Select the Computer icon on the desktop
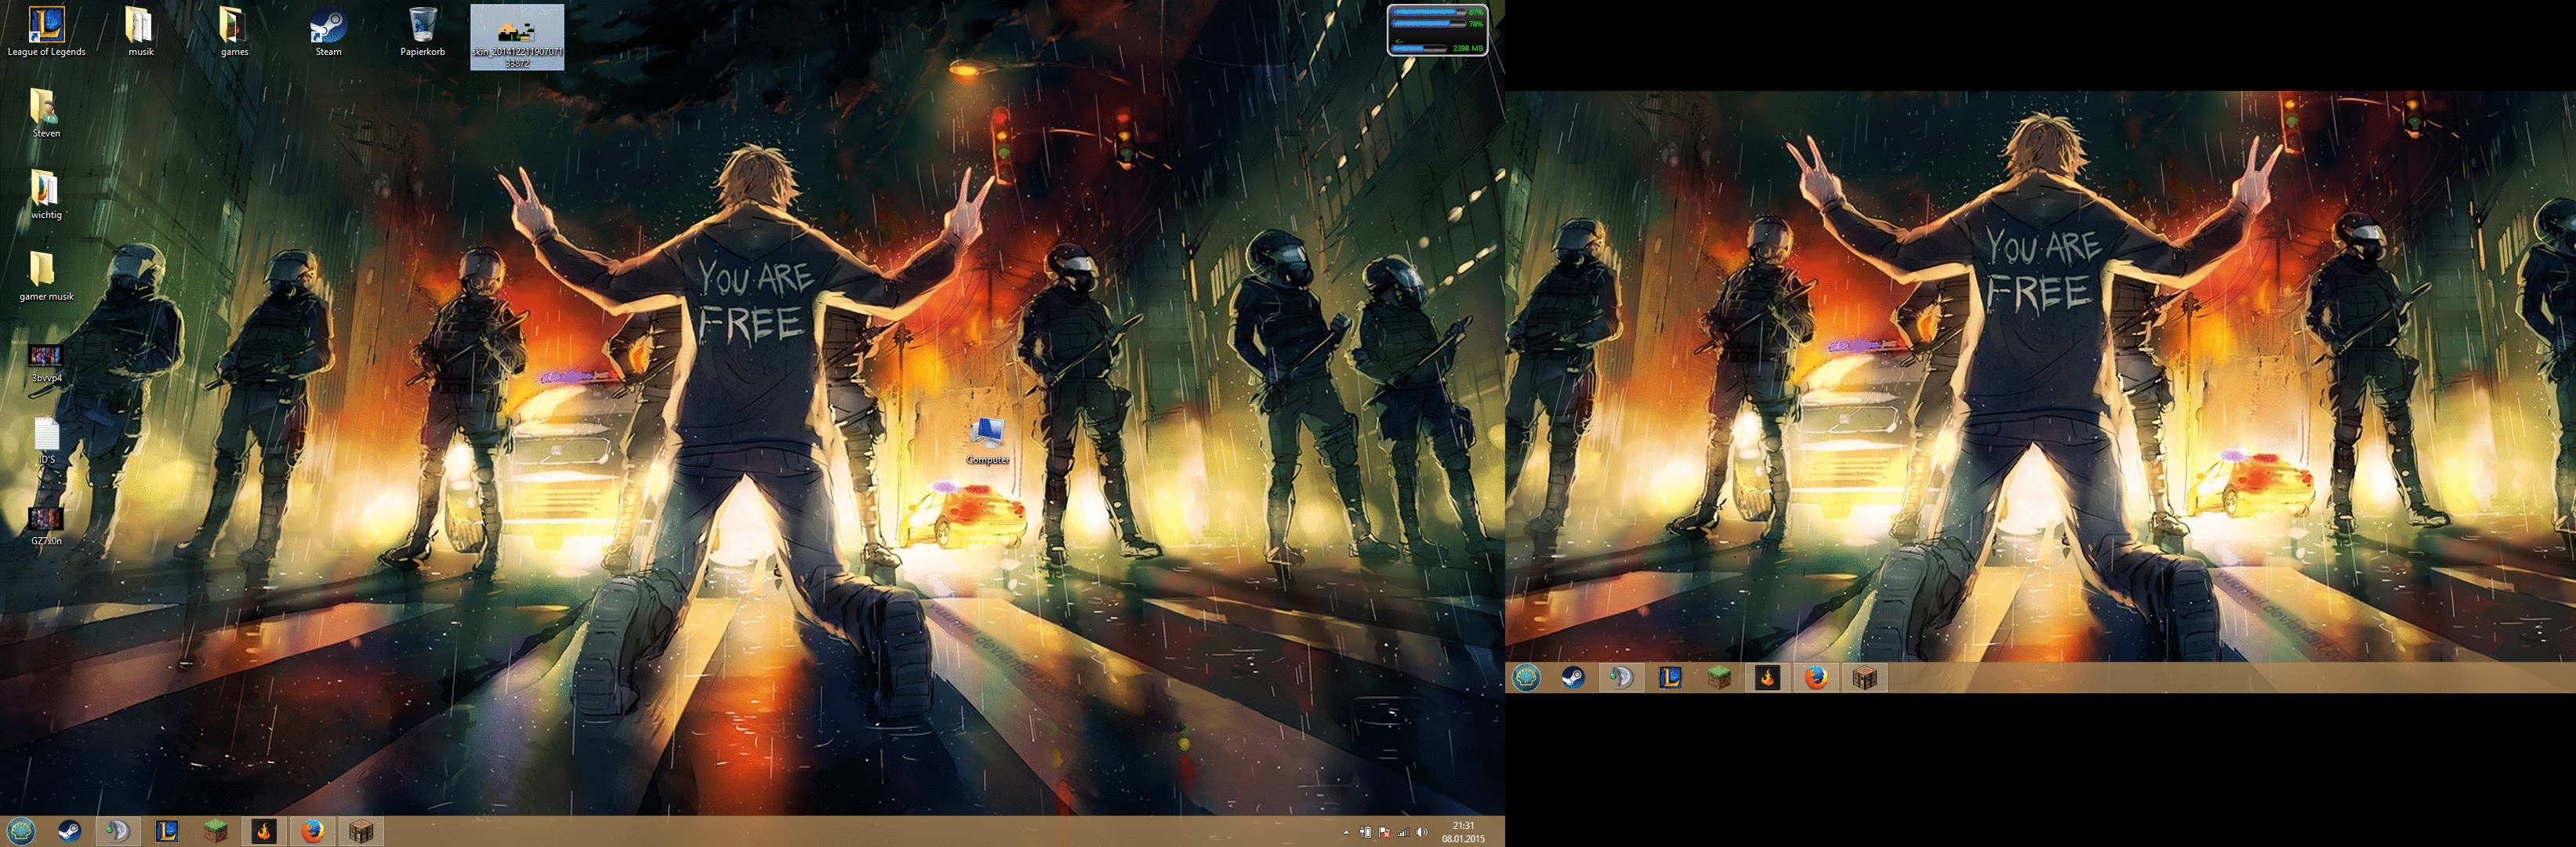The width and height of the screenshot is (2576, 847). pyautogui.click(x=987, y=441)
